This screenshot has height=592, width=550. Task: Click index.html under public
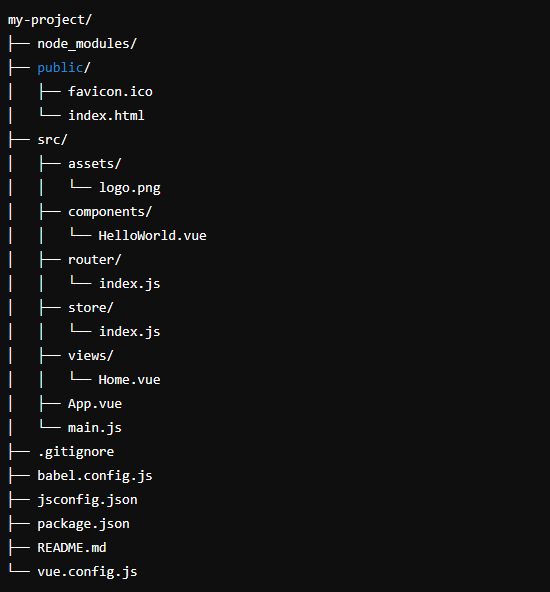pos(106,116)
